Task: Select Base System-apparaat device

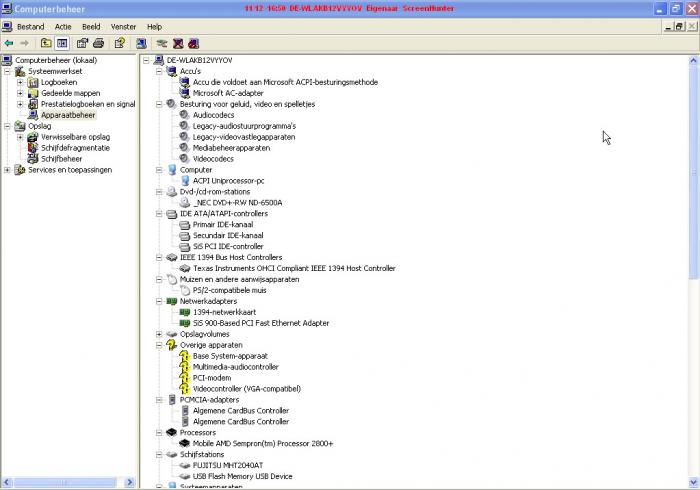Action: tap(230, 356)
